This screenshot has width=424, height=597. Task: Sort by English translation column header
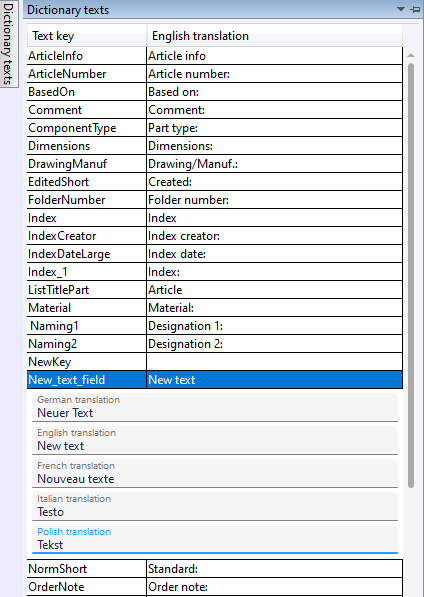274,36
